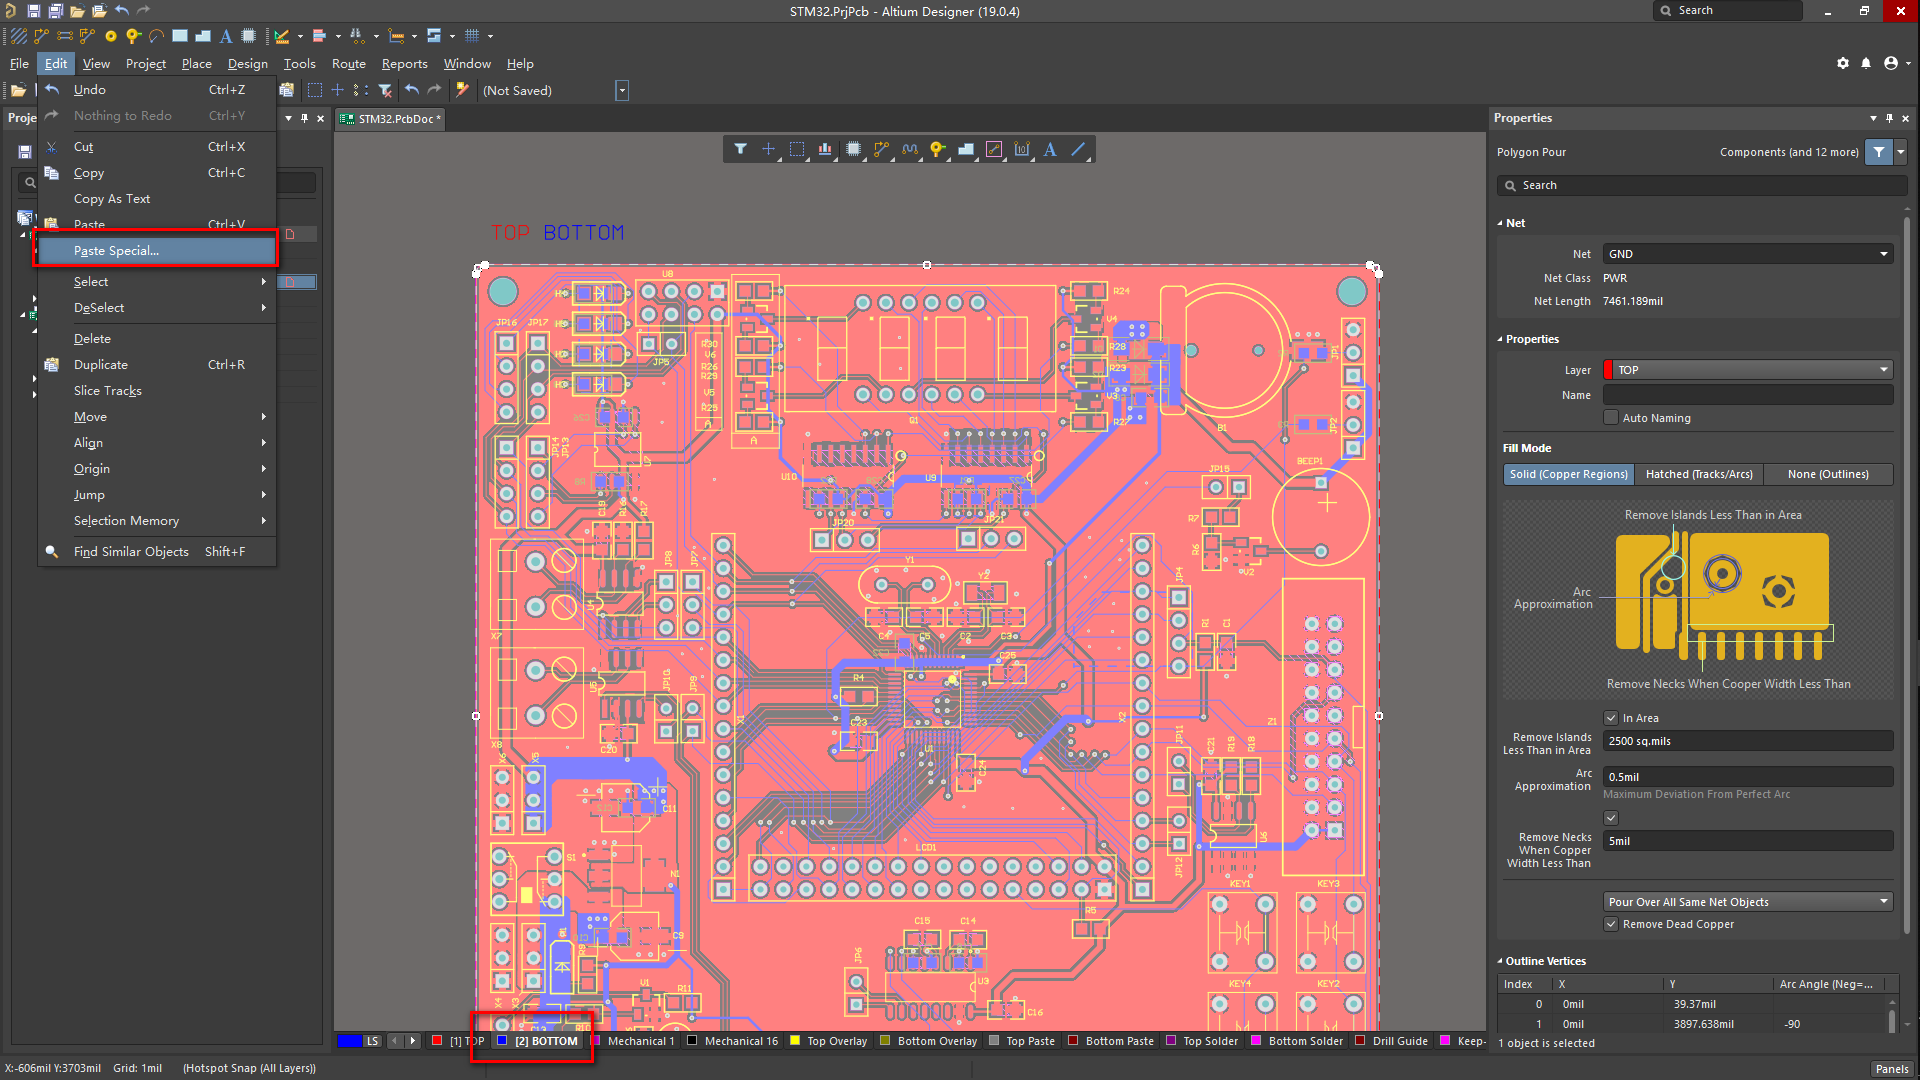Select Hatched (Tracks/Arcs) fill mode
Viewport: 1920px width, 1080px height.
pos(1698,474)
